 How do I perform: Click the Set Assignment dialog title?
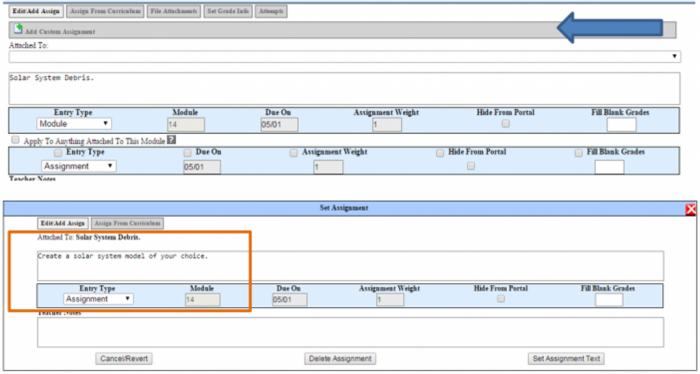click(x=344, y=208)
